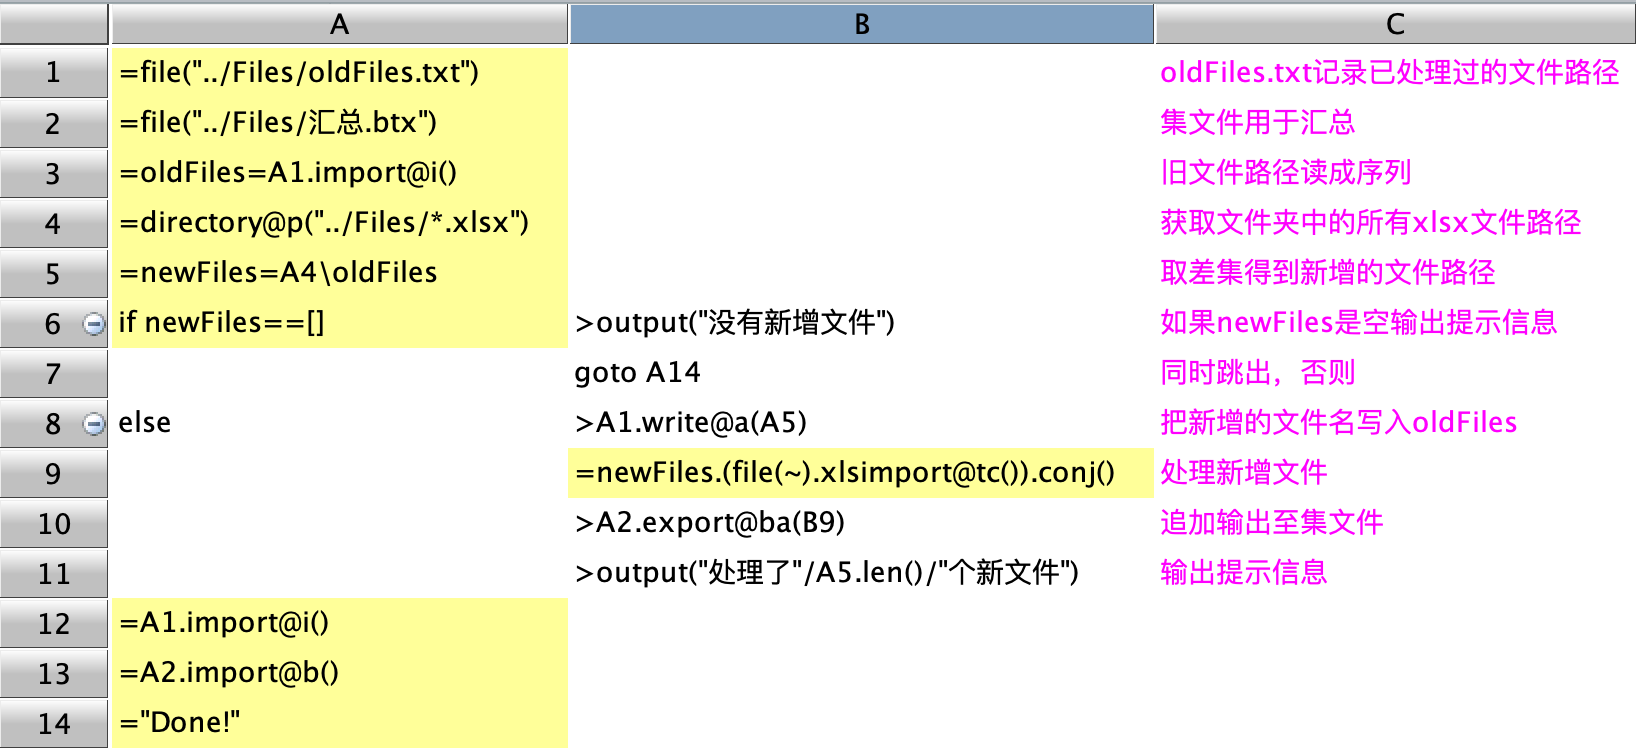The height and width of the screenshot is (748, 1636).
Task: Click comment '取差集得到新增的文件路径'
Action: tap(1327, 273)
